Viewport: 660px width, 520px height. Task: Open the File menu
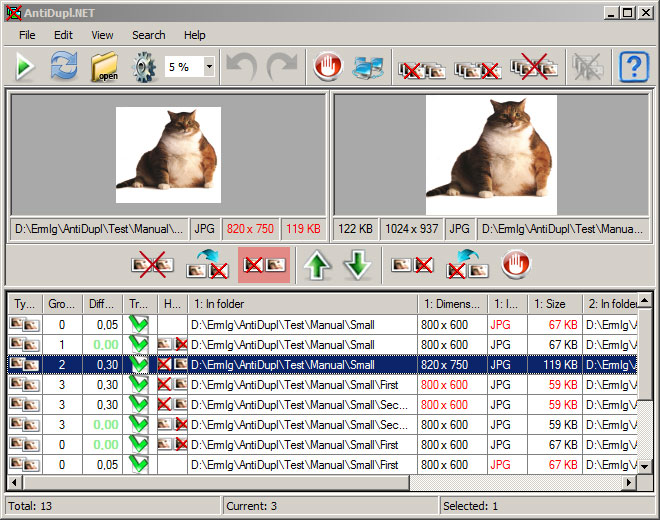coord(27,35)
